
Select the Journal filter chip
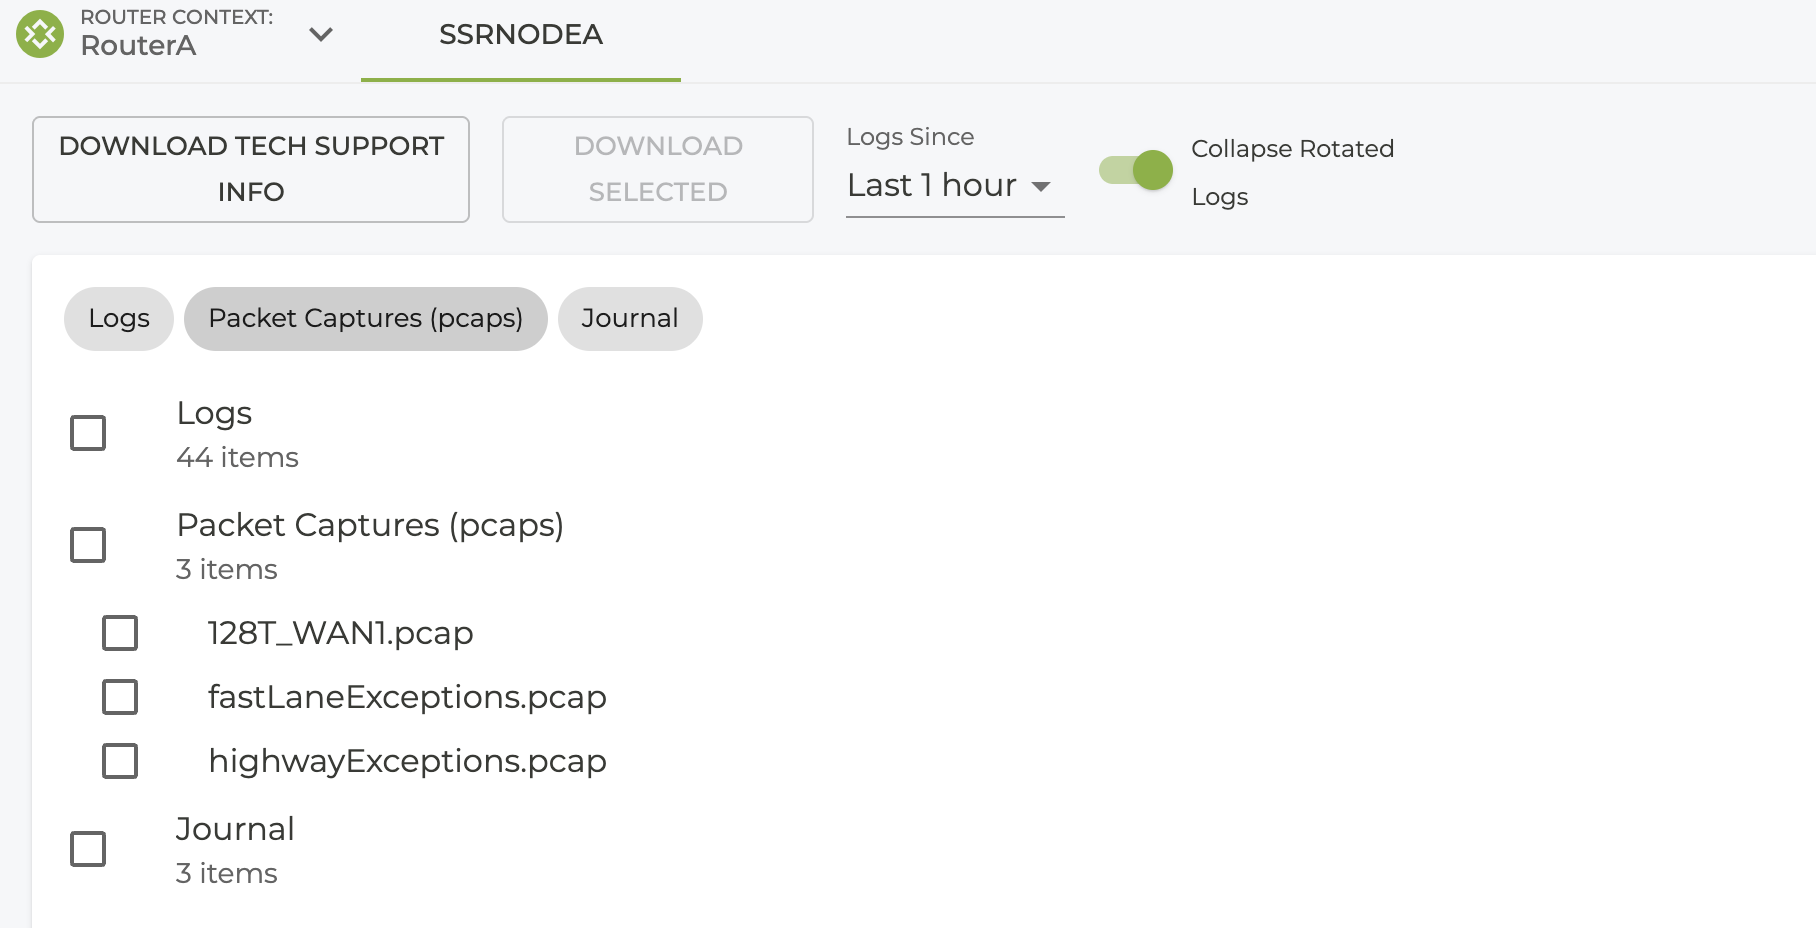(630, 319)
